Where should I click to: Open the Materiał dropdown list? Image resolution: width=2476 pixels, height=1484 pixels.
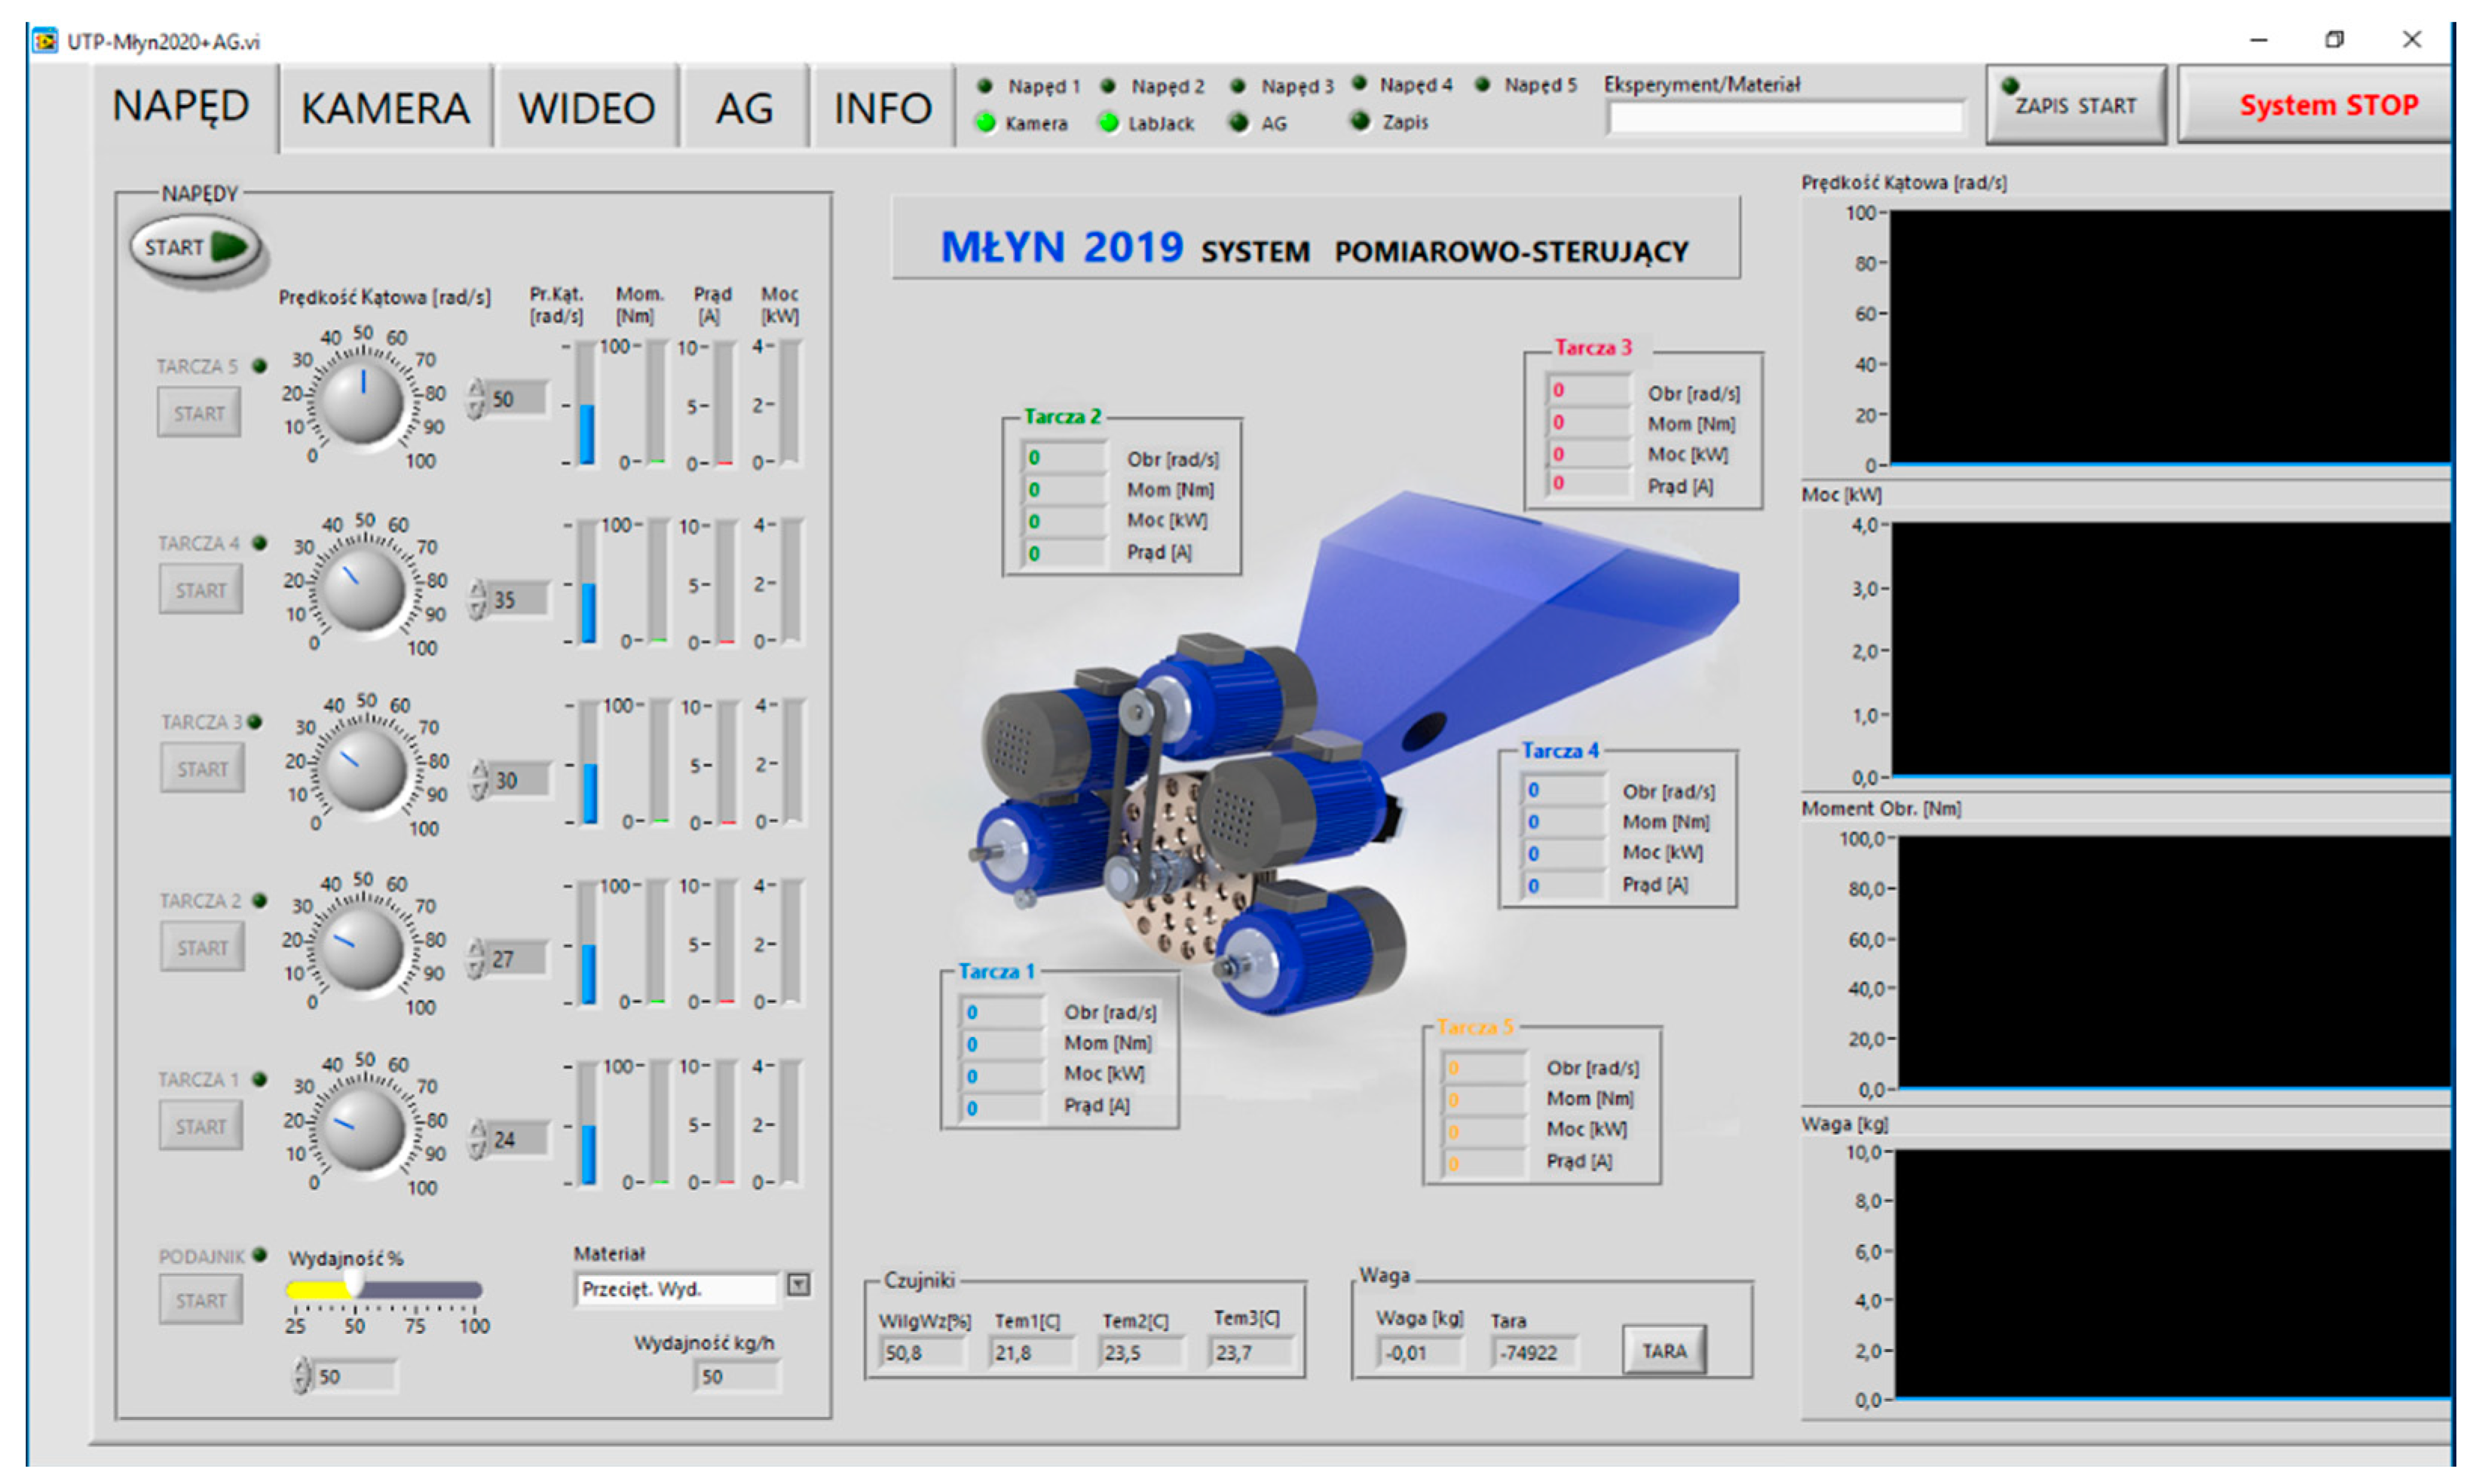click(x=798, y=1285)
